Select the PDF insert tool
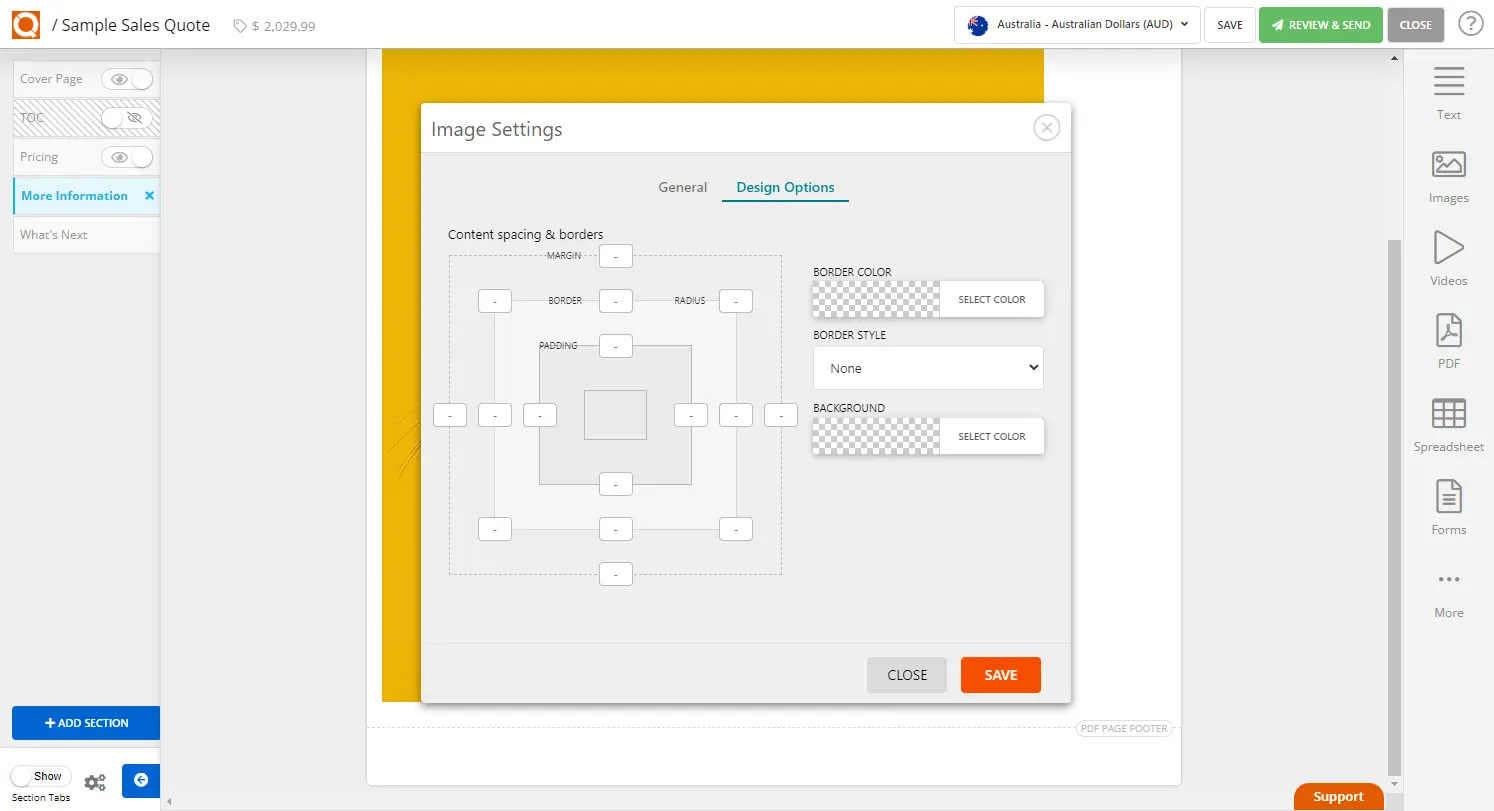Screen dimensions: 1494x811 [1448, 341]
